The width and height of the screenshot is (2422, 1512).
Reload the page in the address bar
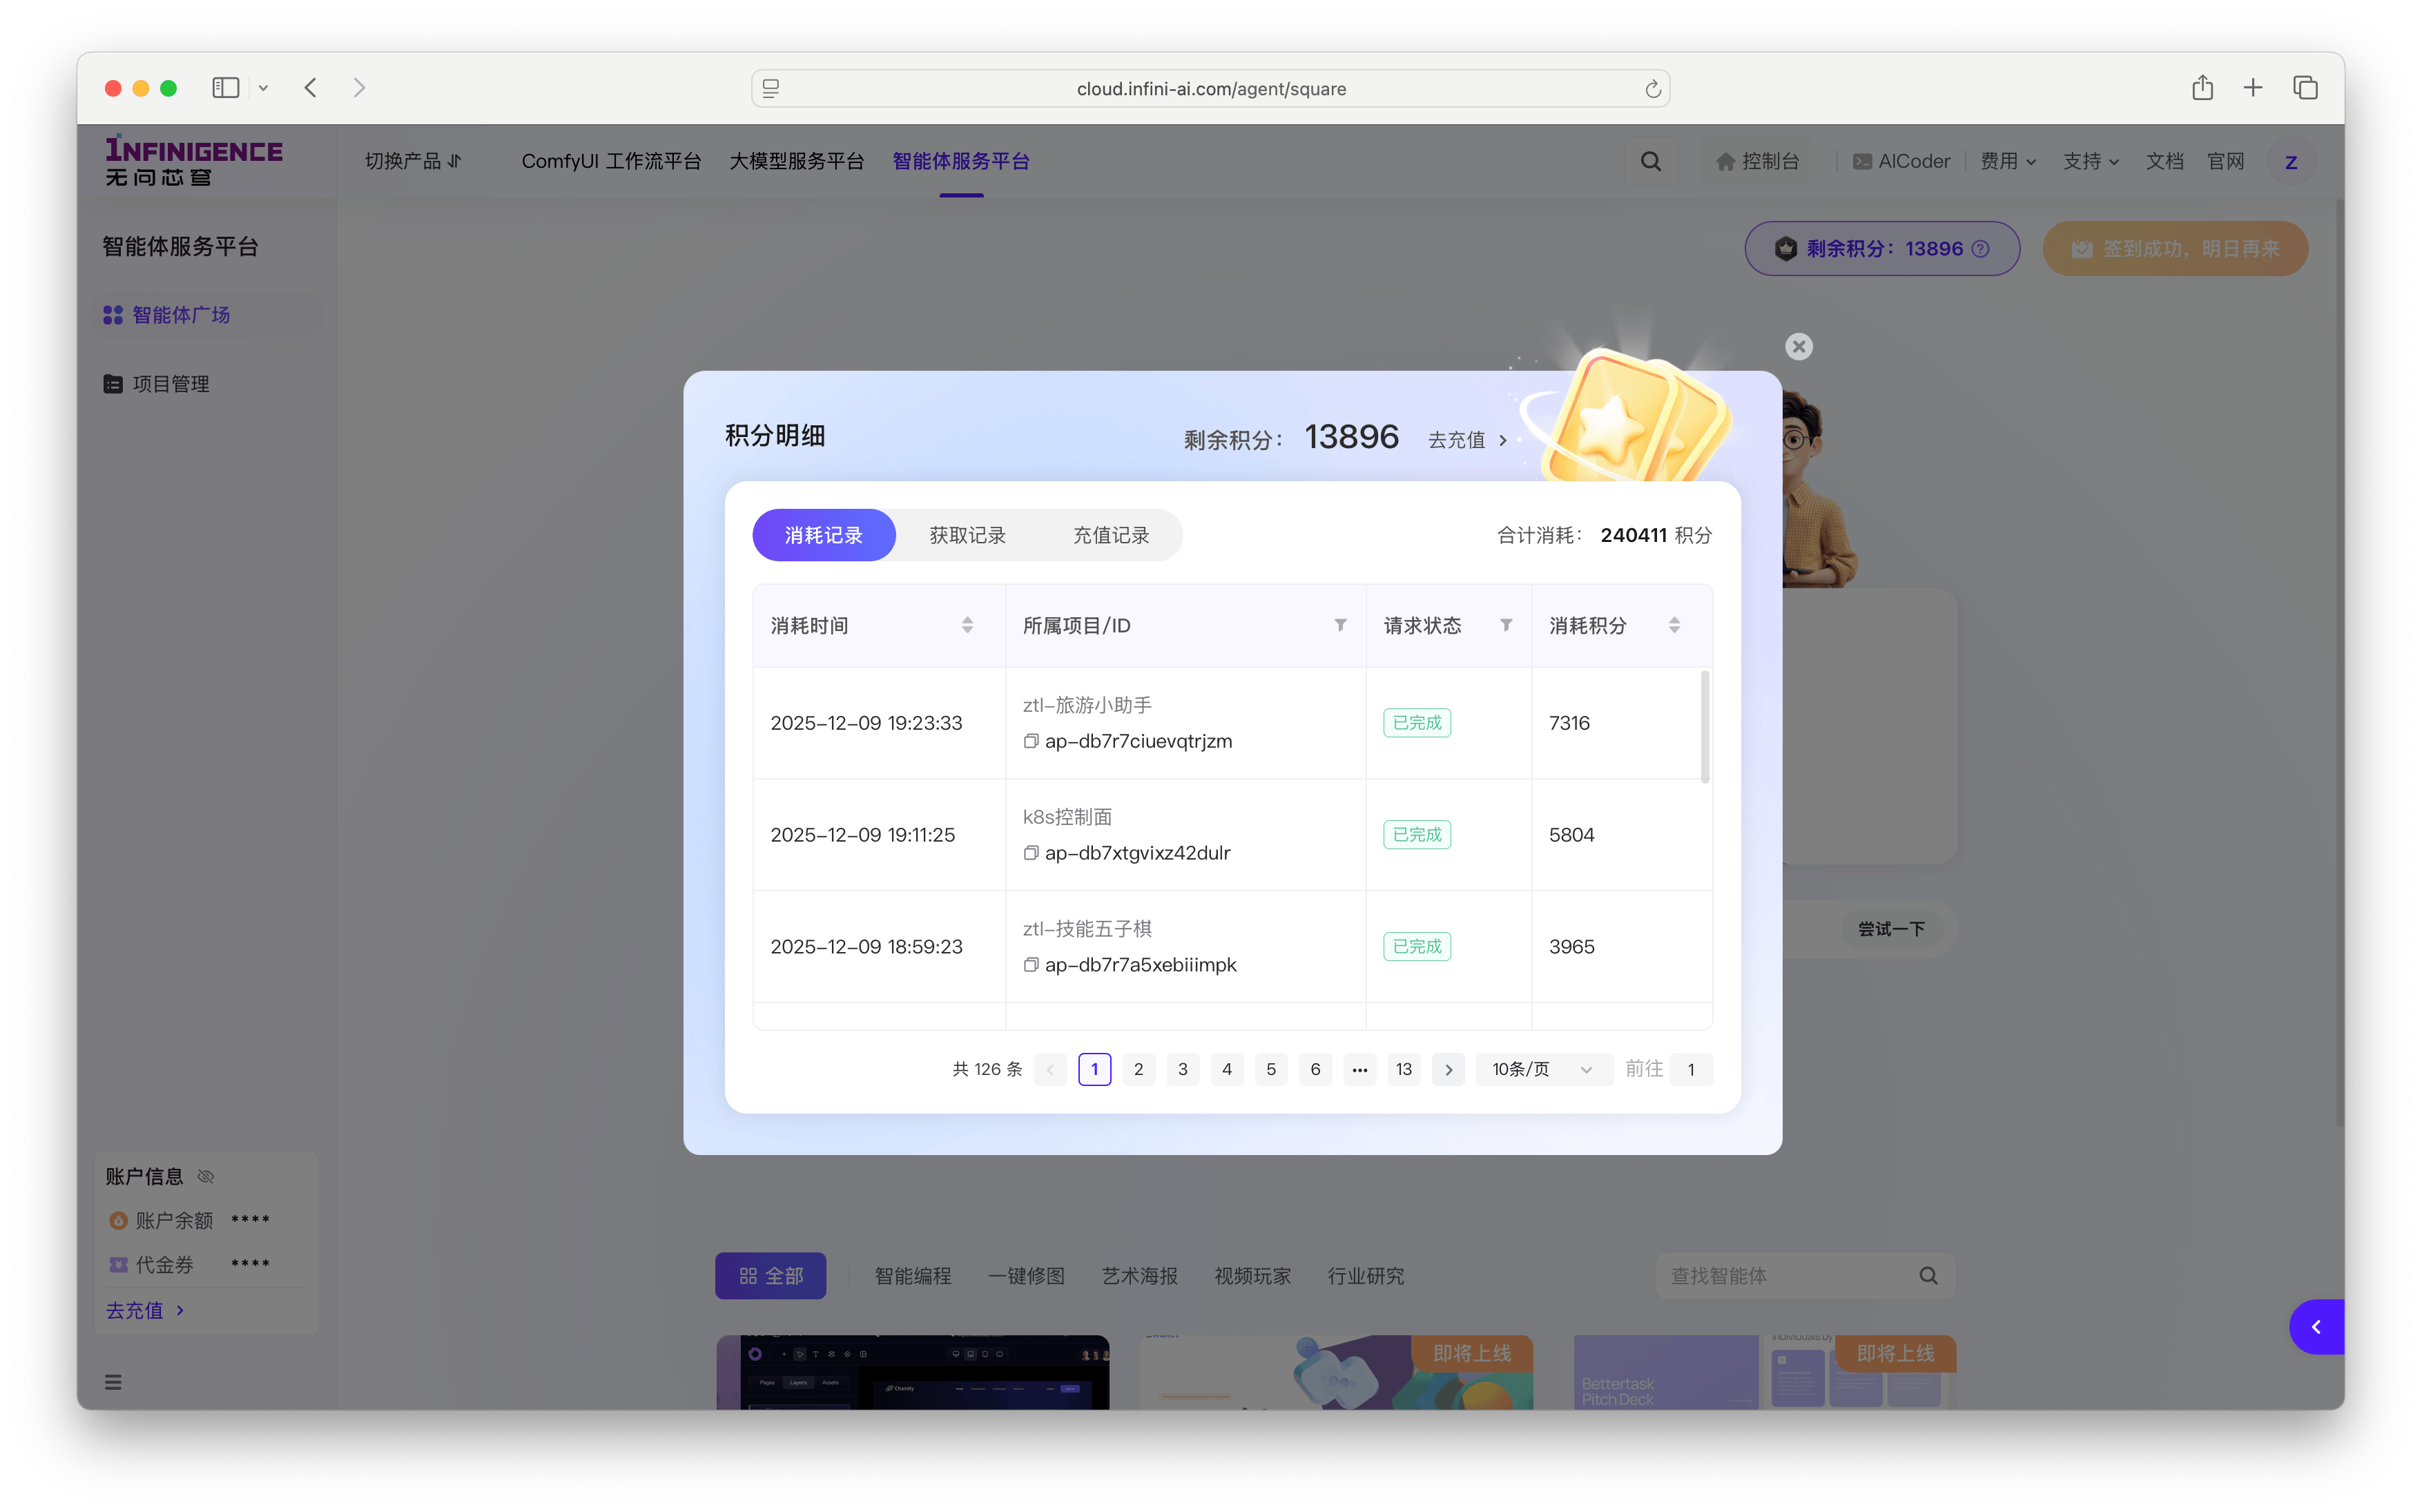tap(1653, 89)
